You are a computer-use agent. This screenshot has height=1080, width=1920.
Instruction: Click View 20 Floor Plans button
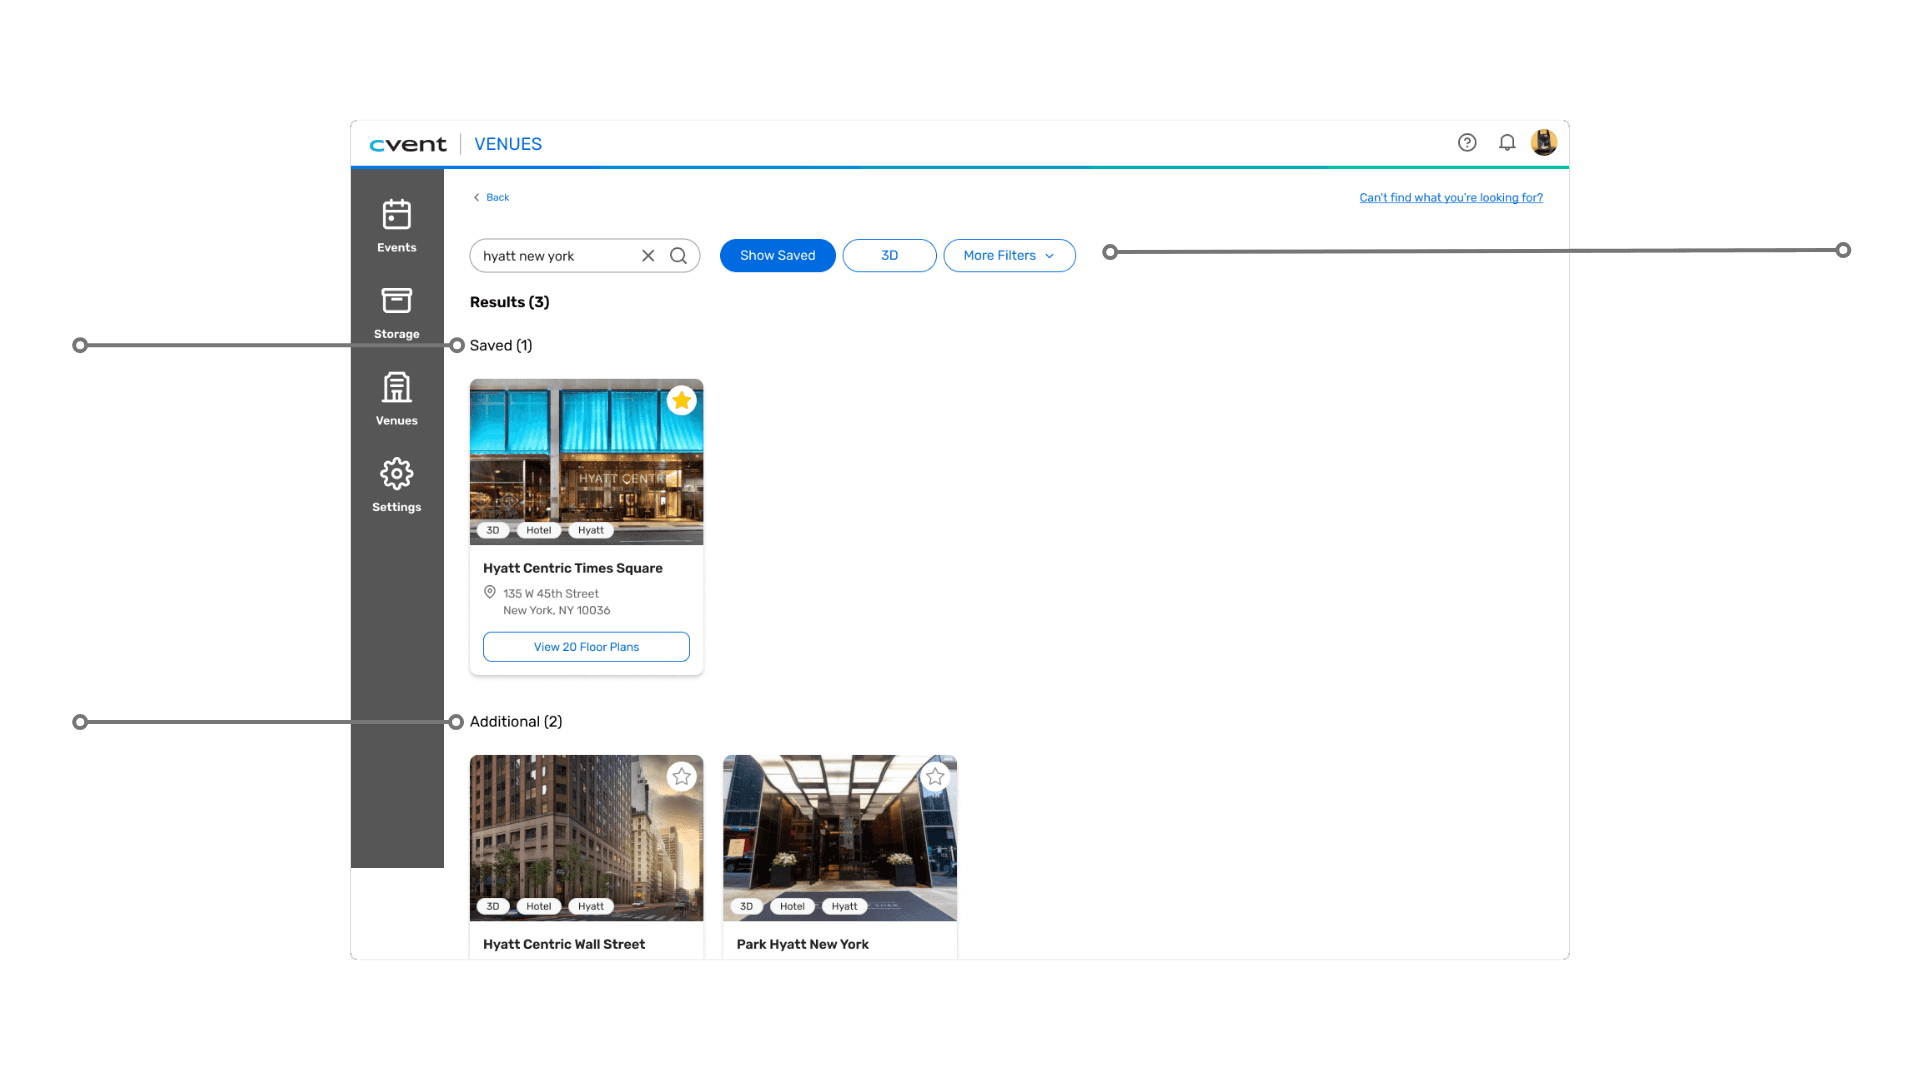[x=586, y=647]
